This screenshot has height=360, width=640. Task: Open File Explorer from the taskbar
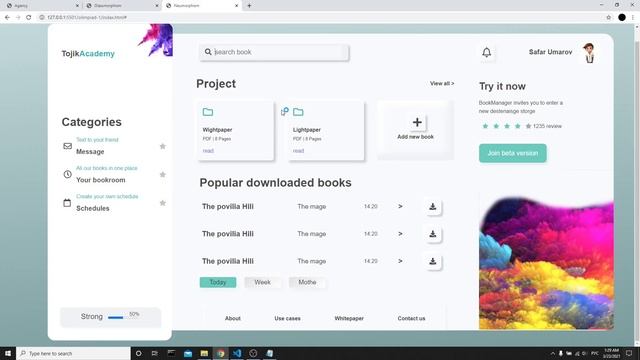coord(204,353)
